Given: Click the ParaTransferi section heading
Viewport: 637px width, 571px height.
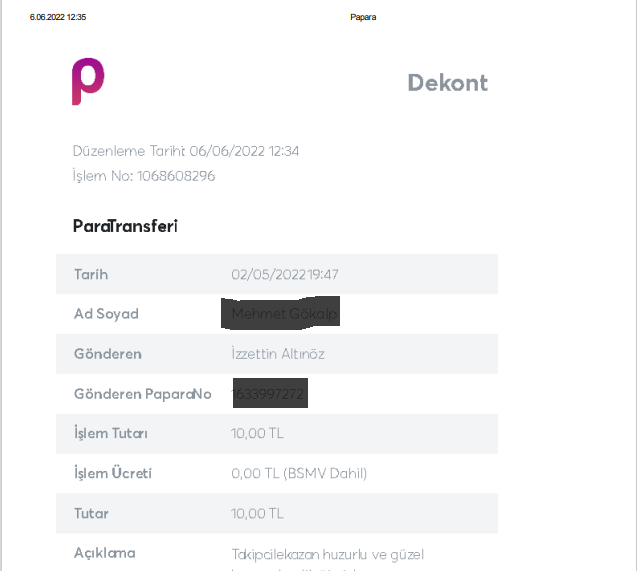Looking at the screenshot, I should (125, 226).
